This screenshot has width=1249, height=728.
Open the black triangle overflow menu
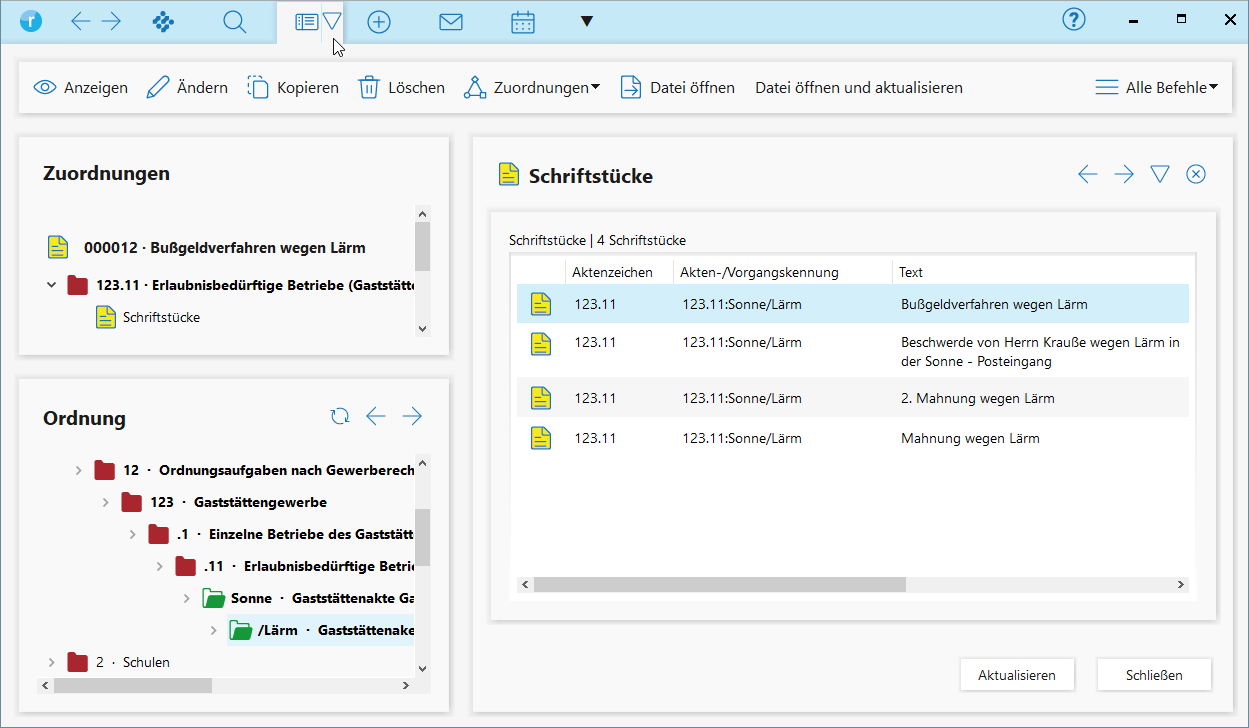click(587, 22)
